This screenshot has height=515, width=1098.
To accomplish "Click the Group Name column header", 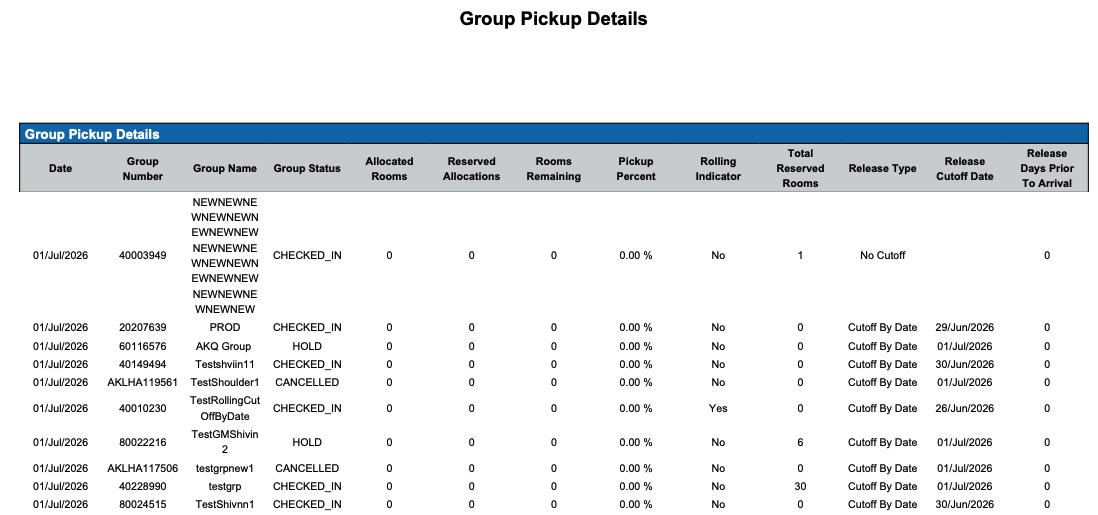I will pyautogui.click(x=225, y=168).
